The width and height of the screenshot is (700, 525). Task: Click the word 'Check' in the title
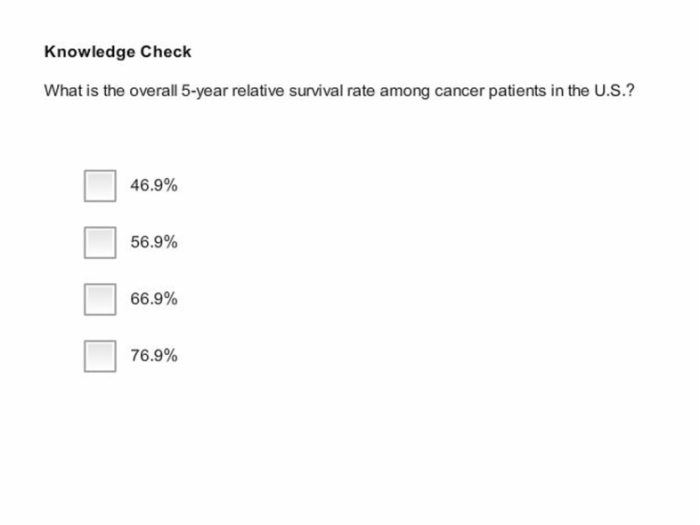(166, 52)
